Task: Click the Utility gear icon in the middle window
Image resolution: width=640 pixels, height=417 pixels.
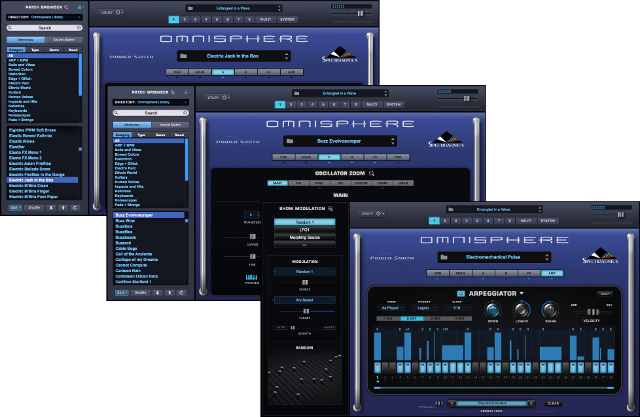Action: (224, 98)
